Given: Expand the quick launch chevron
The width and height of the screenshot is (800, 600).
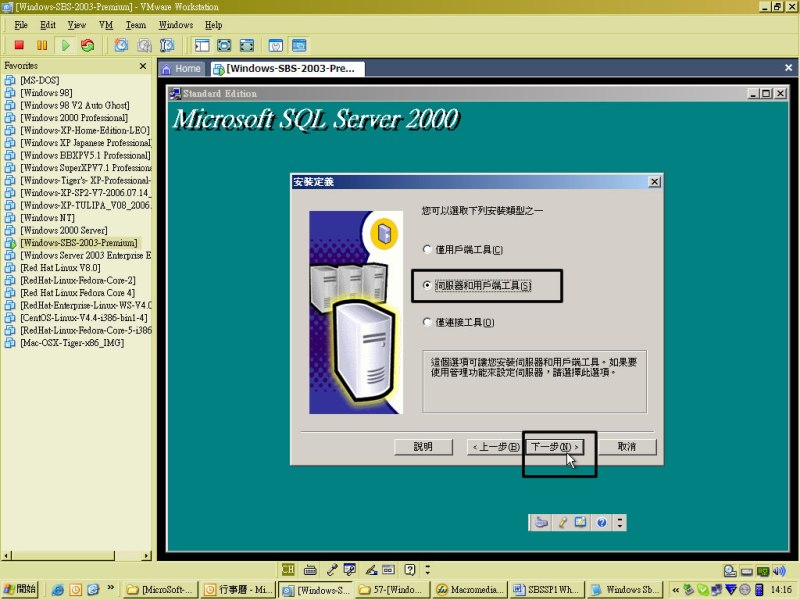Looking at the screenshot, I should pos(110,587).
